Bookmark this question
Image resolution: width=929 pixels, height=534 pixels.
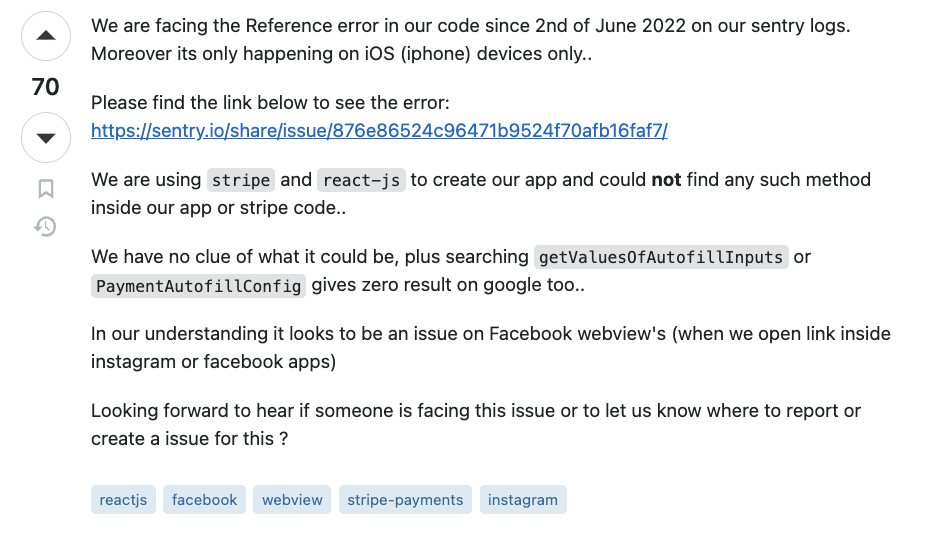[x=46, y=188]
